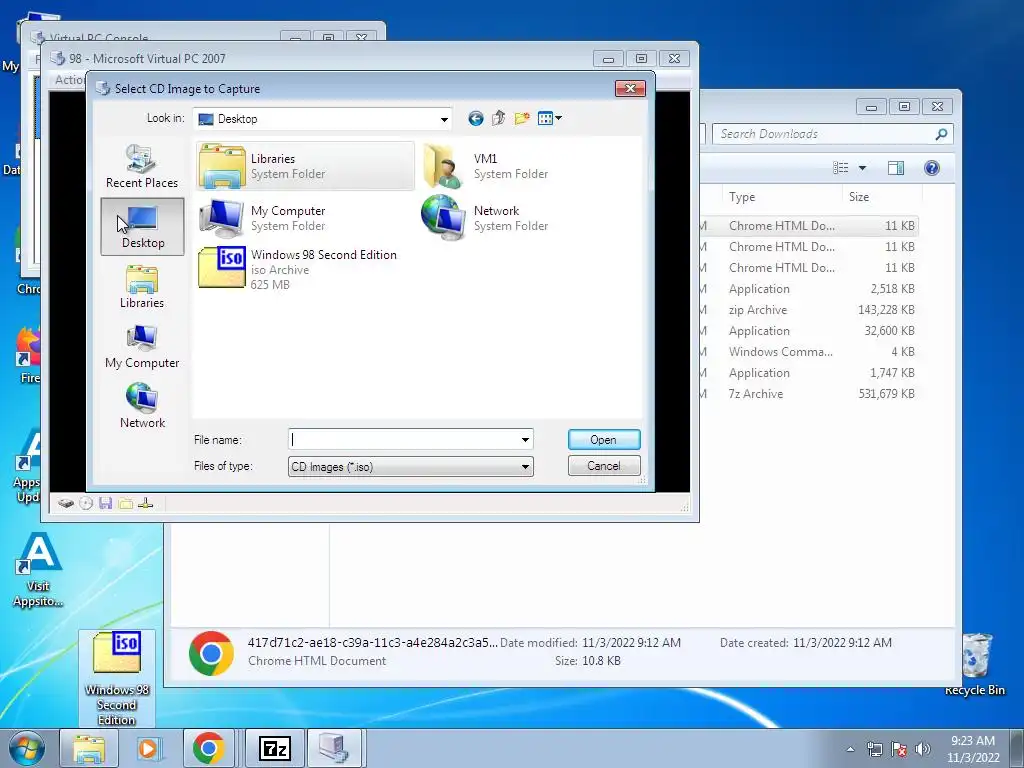Select the 7z Archive row in Explorer
1024x768 pixels.
(810, 394)
